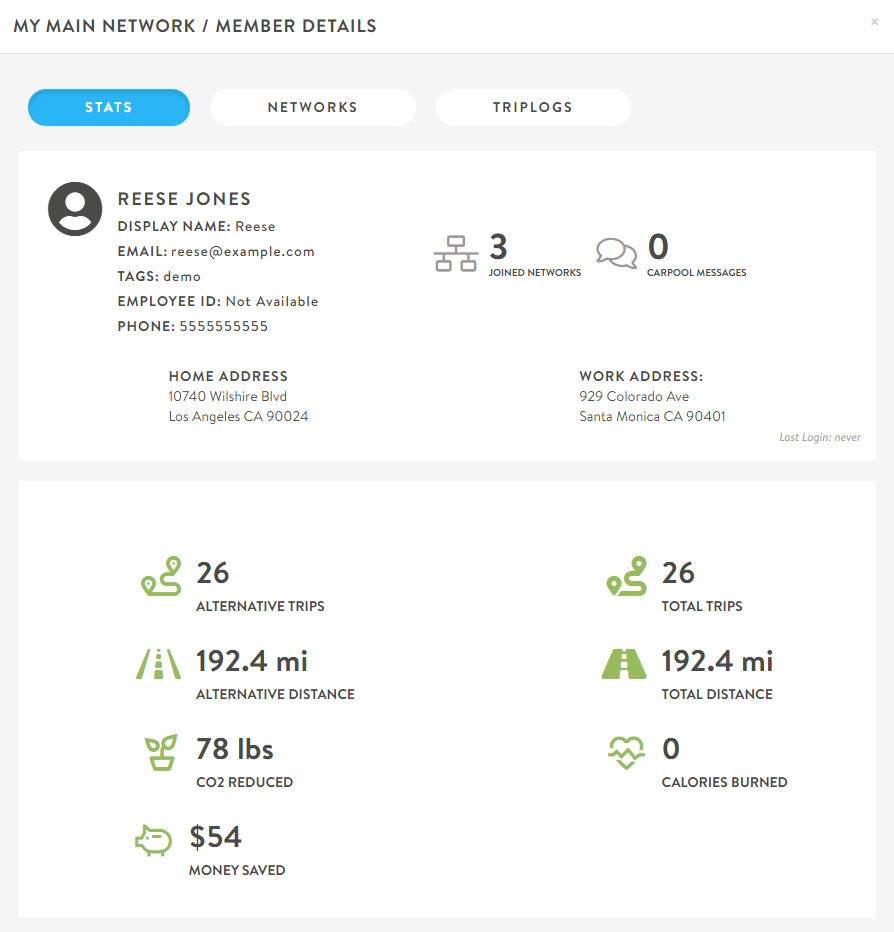Click the 3 joined networks count
This screenshot has width=894, height=932.
tap(498, 247)
